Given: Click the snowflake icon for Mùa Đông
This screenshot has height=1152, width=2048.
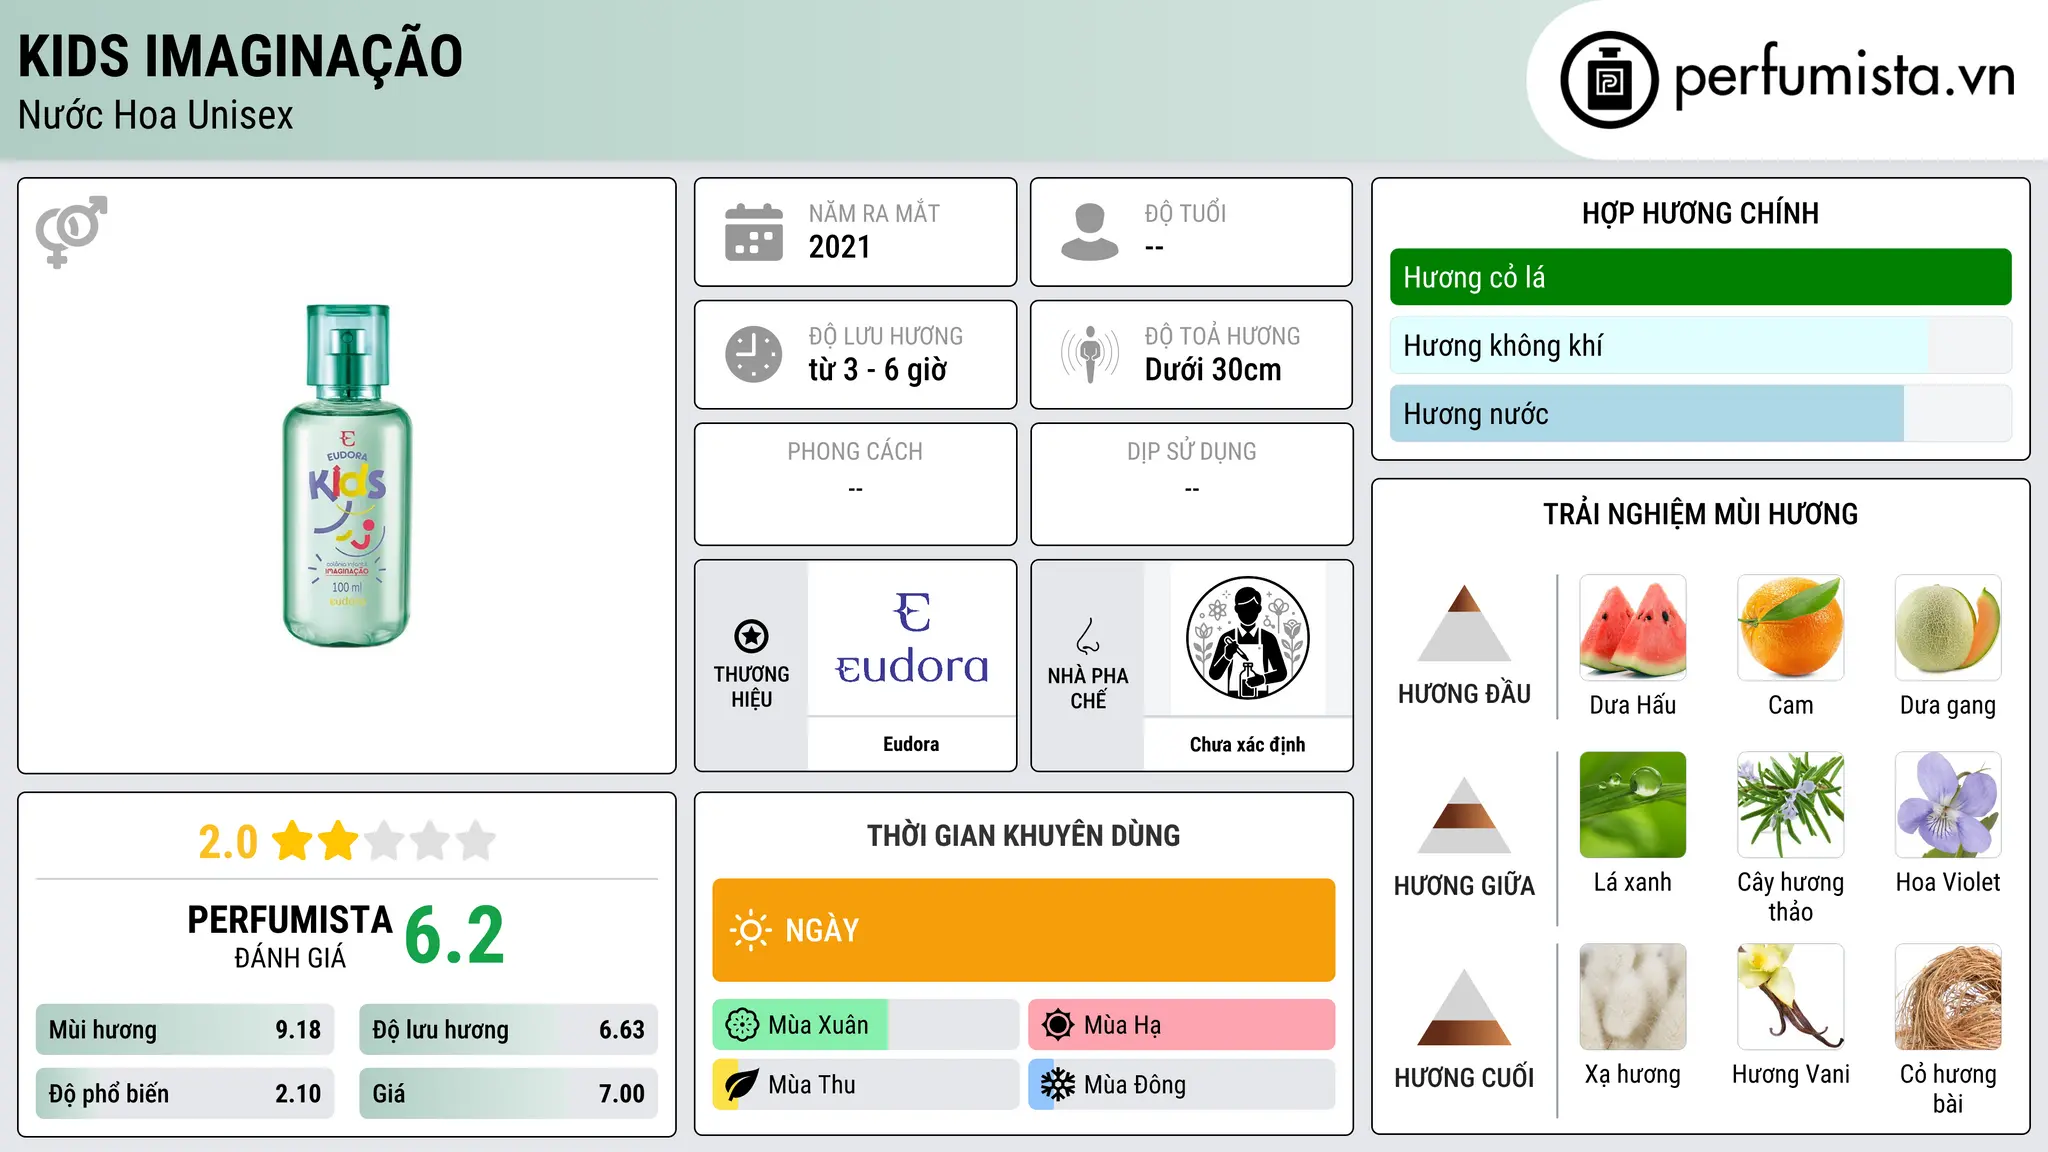Looking at the screenshot, I should [1057, 1085].
